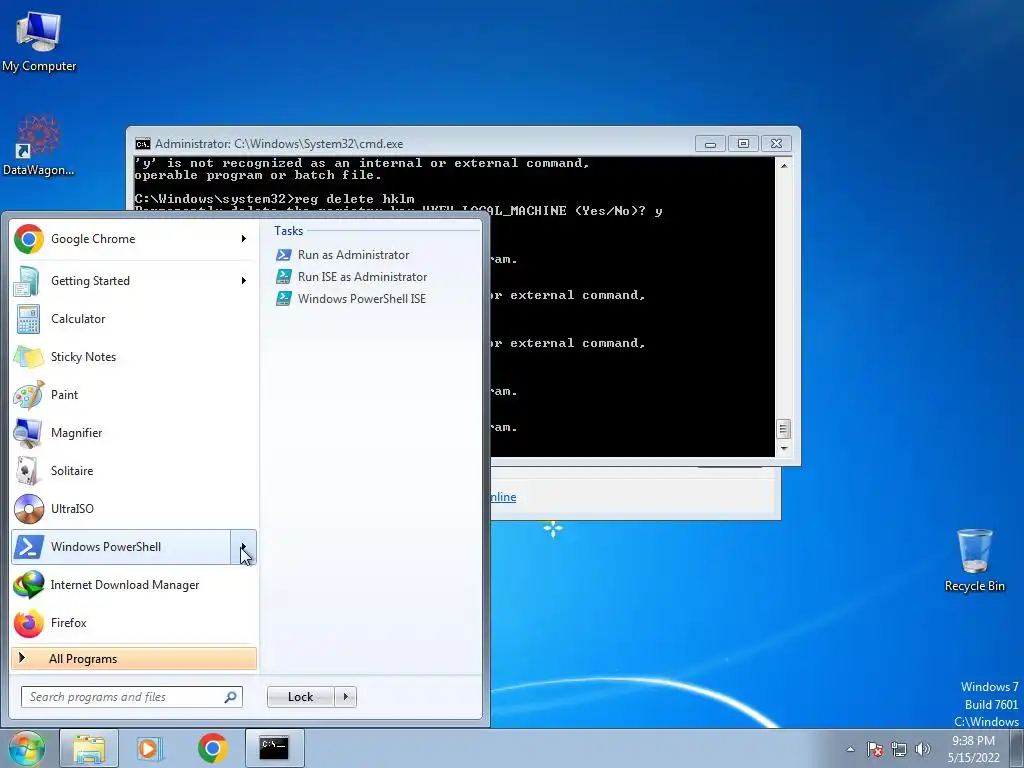The height and width of the screenshot is (768, 1024).
Task: Click the search magnifier icon in Start menu
Action: tap(231, 697)
